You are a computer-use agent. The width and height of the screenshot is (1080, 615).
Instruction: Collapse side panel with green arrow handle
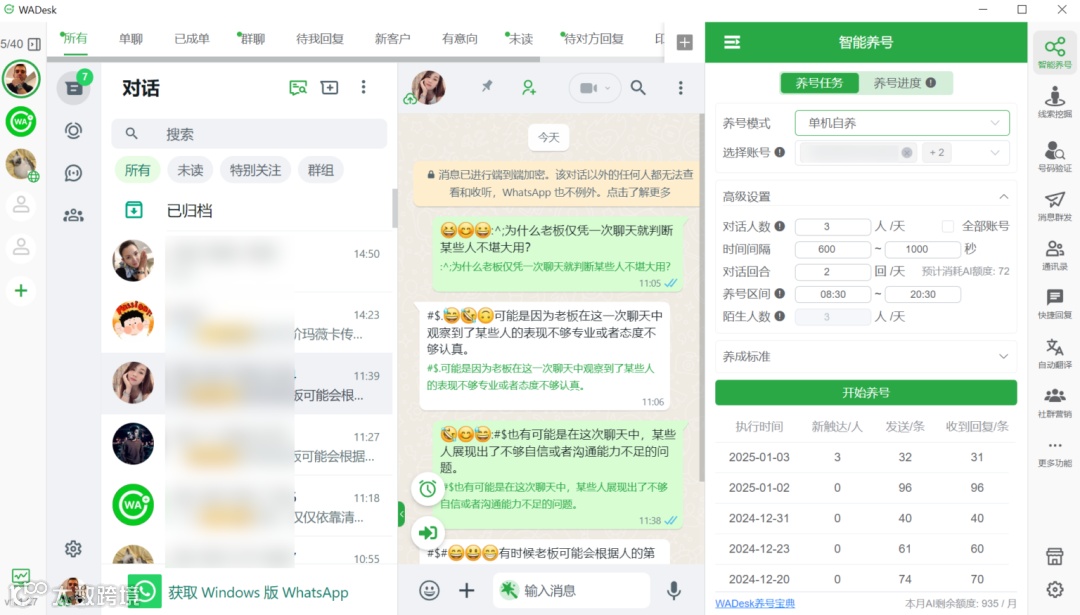pos(402,514)
